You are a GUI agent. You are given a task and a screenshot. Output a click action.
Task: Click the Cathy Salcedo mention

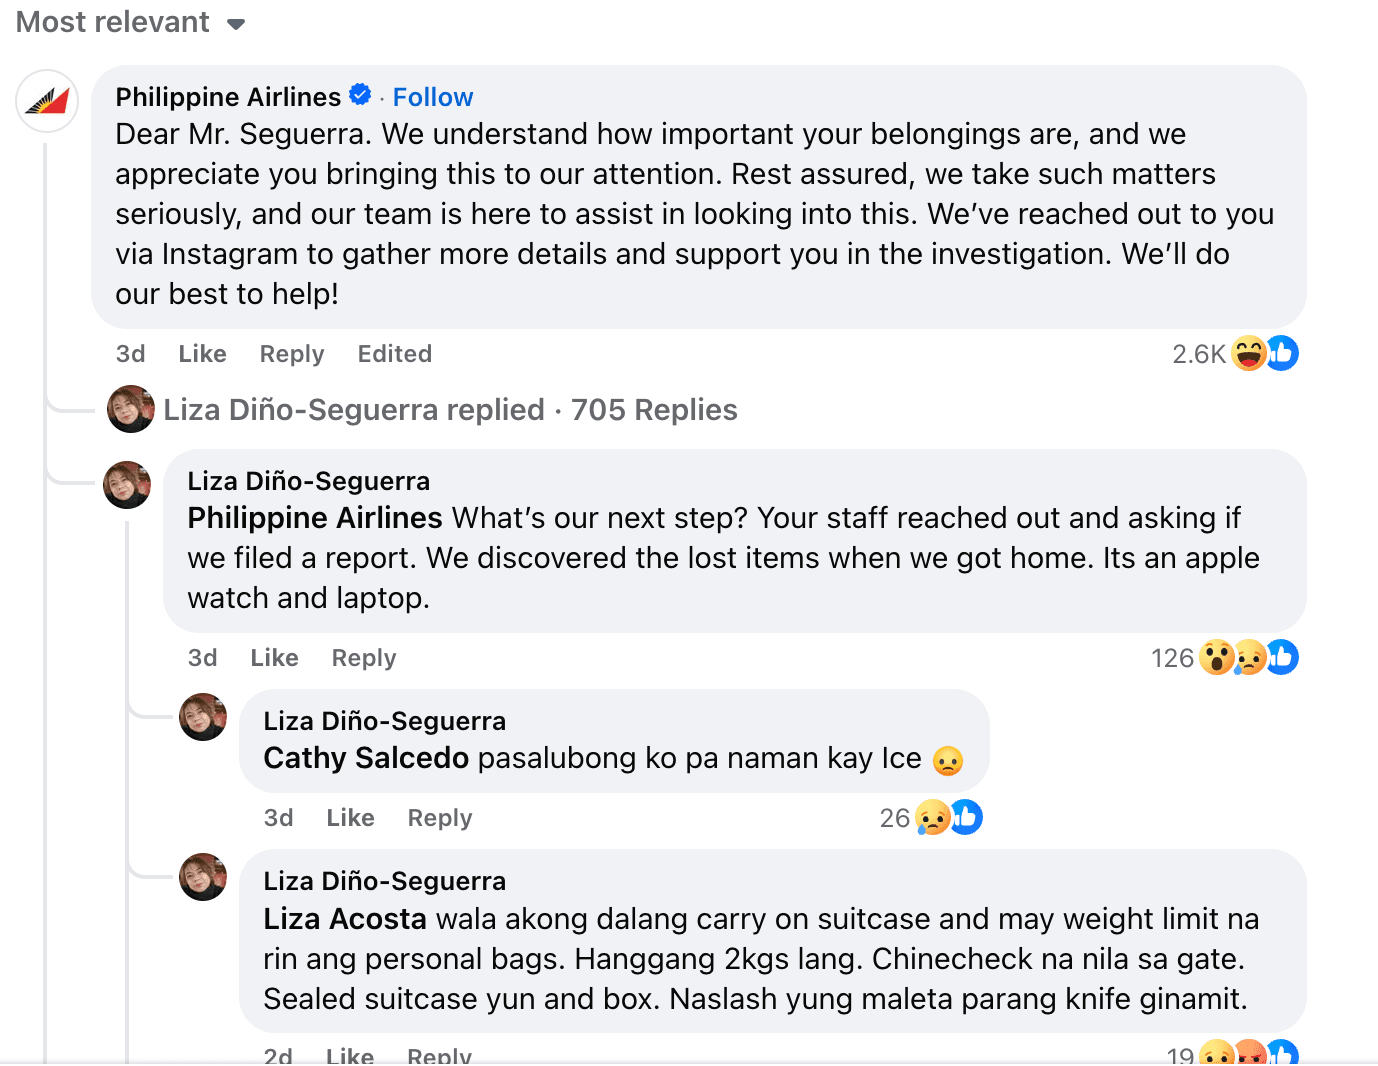point(366,758)
